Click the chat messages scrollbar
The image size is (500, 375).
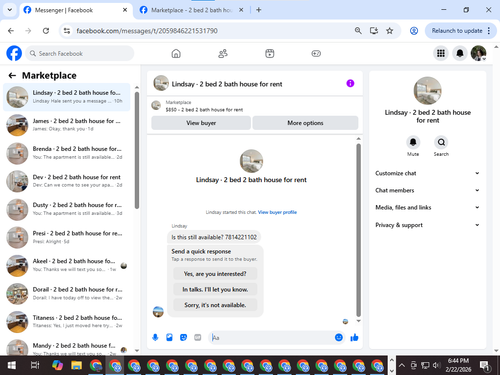click(359, 230)
